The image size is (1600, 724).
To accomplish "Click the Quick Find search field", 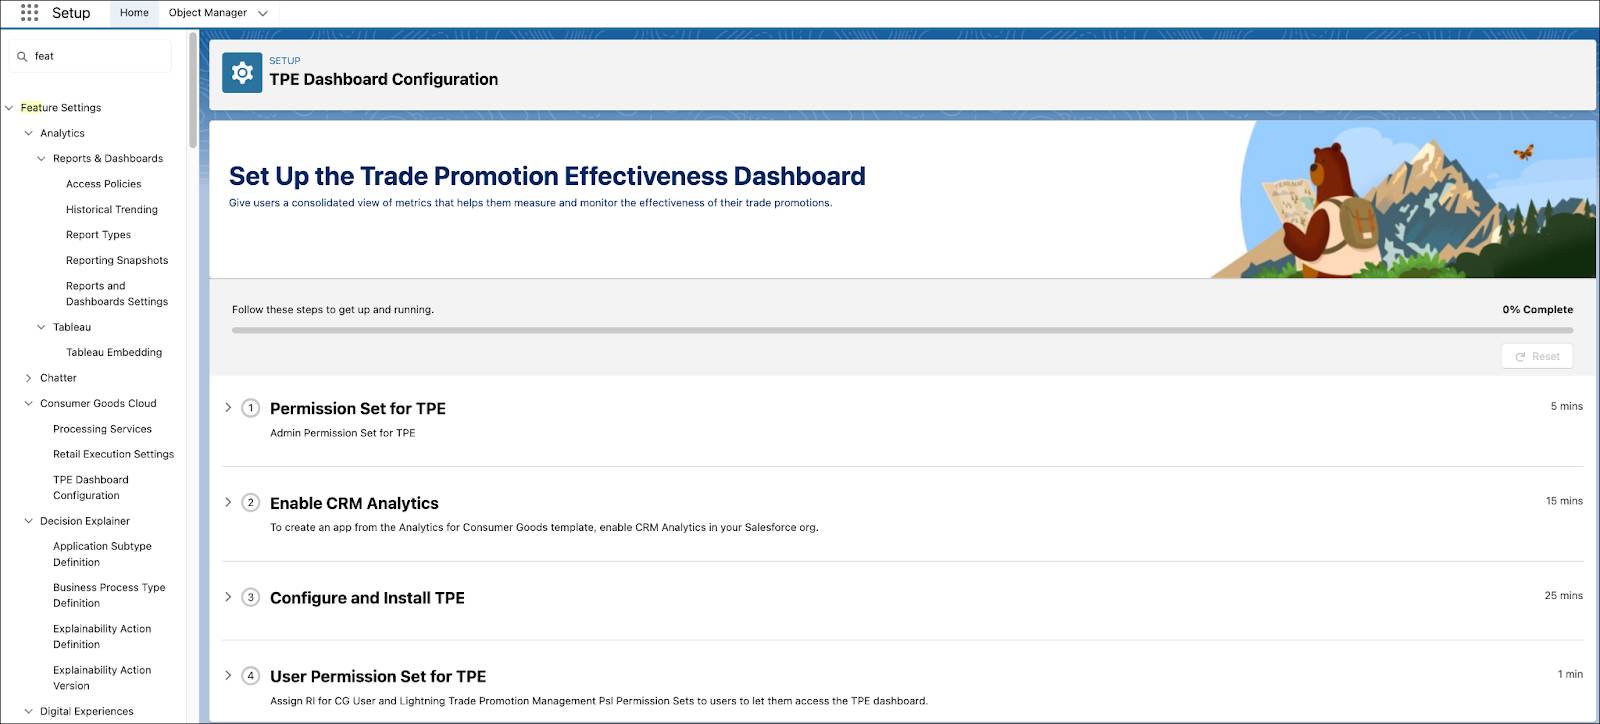I will 91,57.
